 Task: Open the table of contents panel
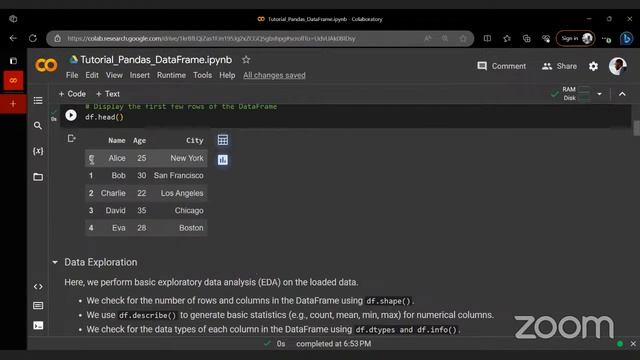[x=38, y=100]
